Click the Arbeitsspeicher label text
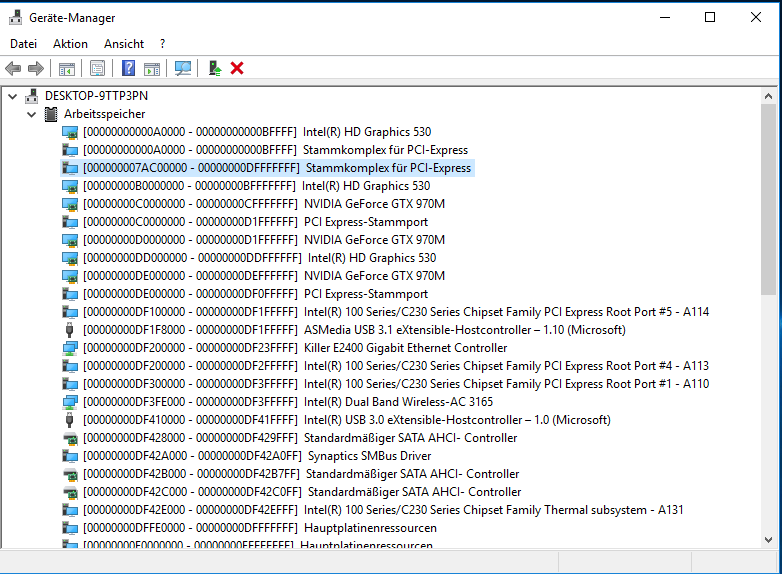Image resolution: width=782 pixels, height=574 pixels. (105, 114)
